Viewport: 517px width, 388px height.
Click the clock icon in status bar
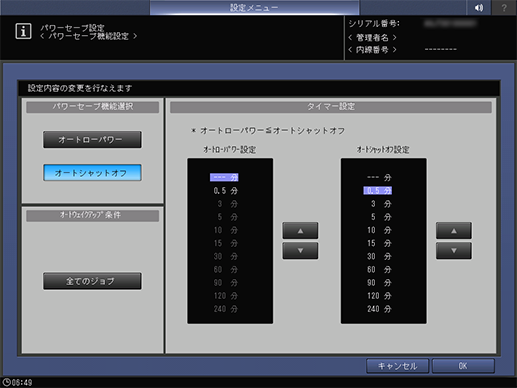[6, 382]
